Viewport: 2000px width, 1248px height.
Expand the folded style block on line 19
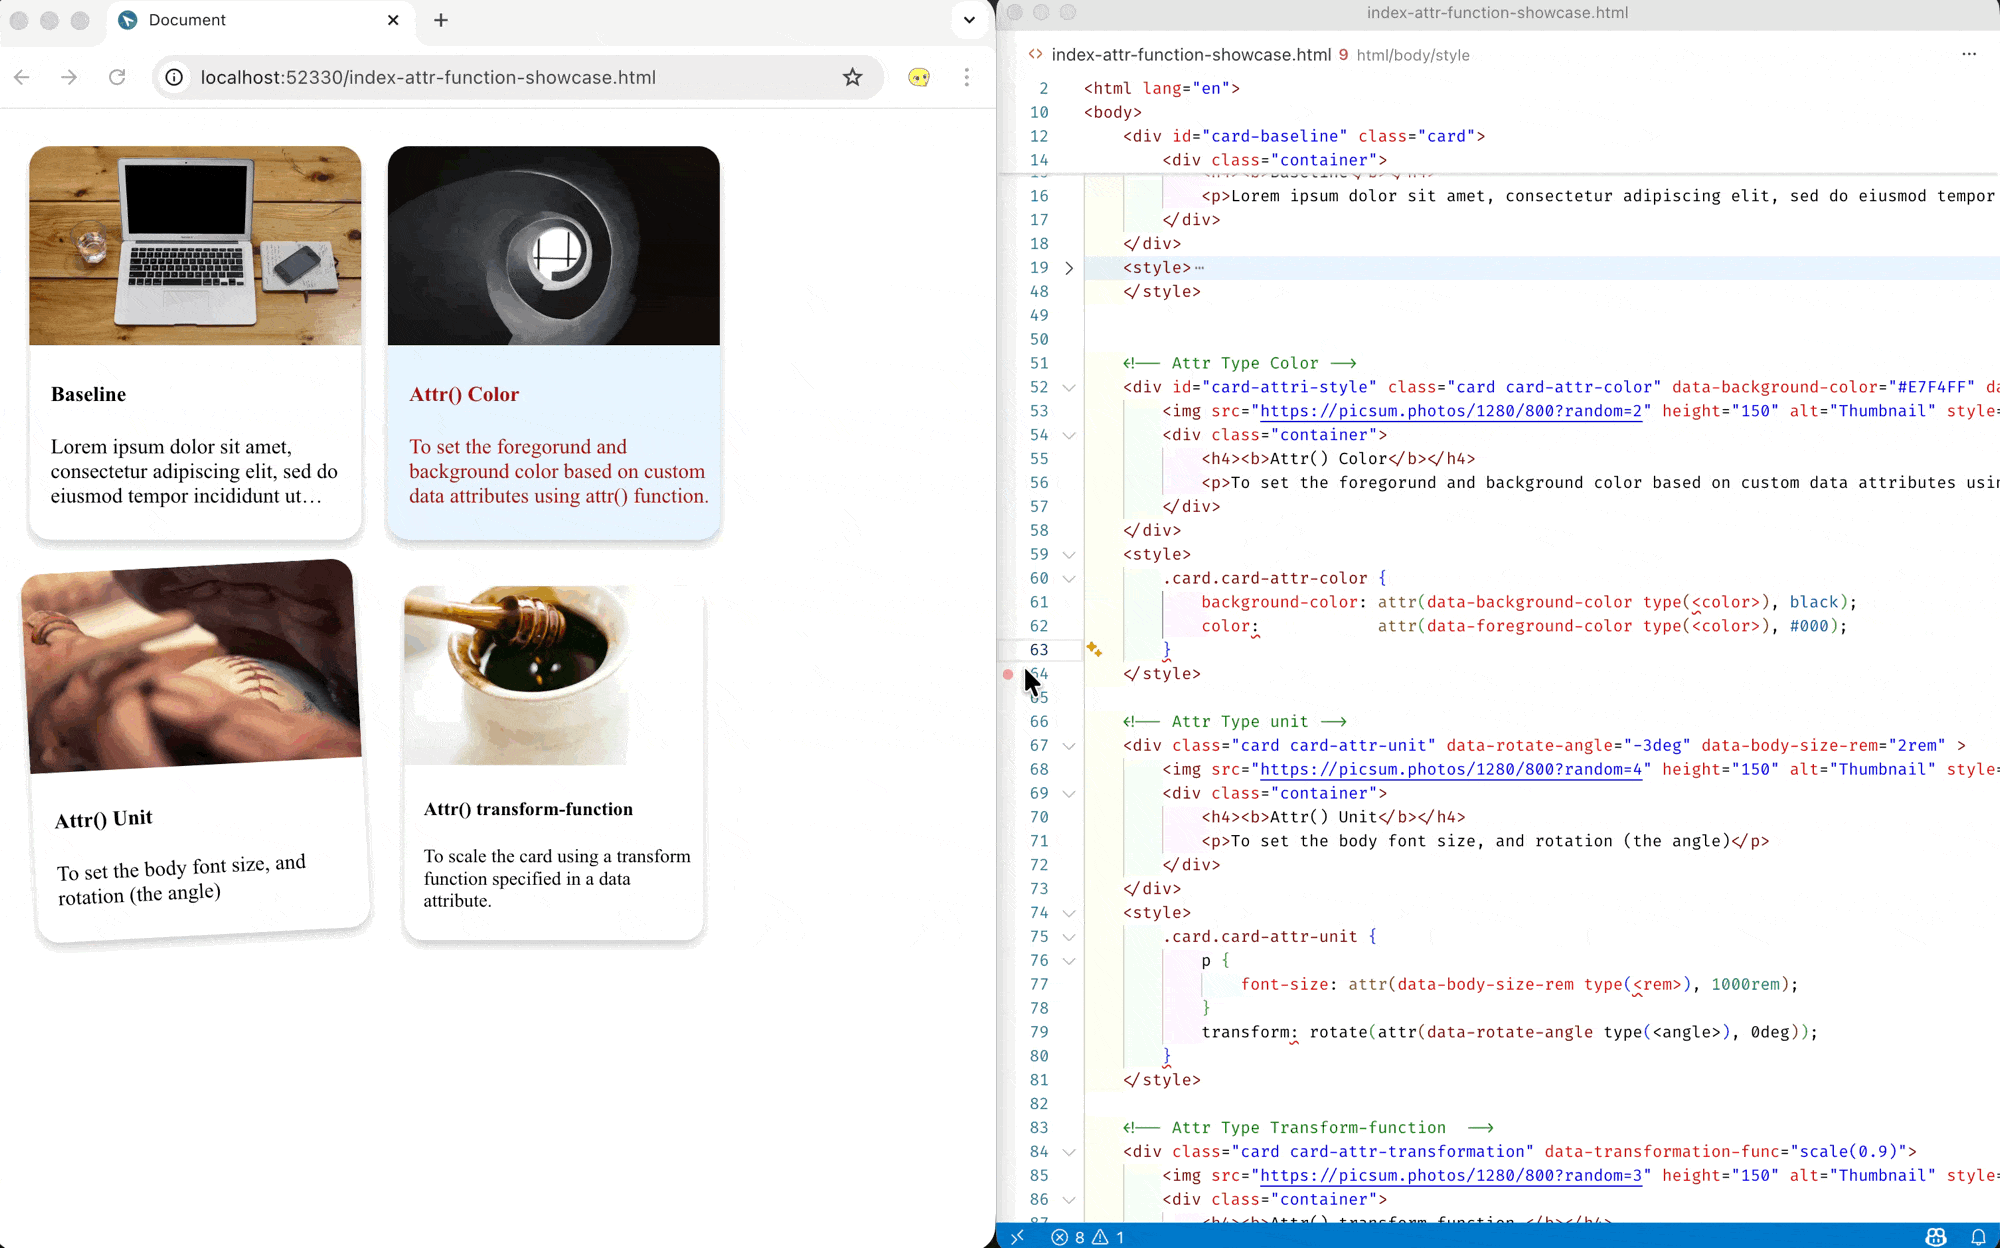click(x=1069, y=268)
